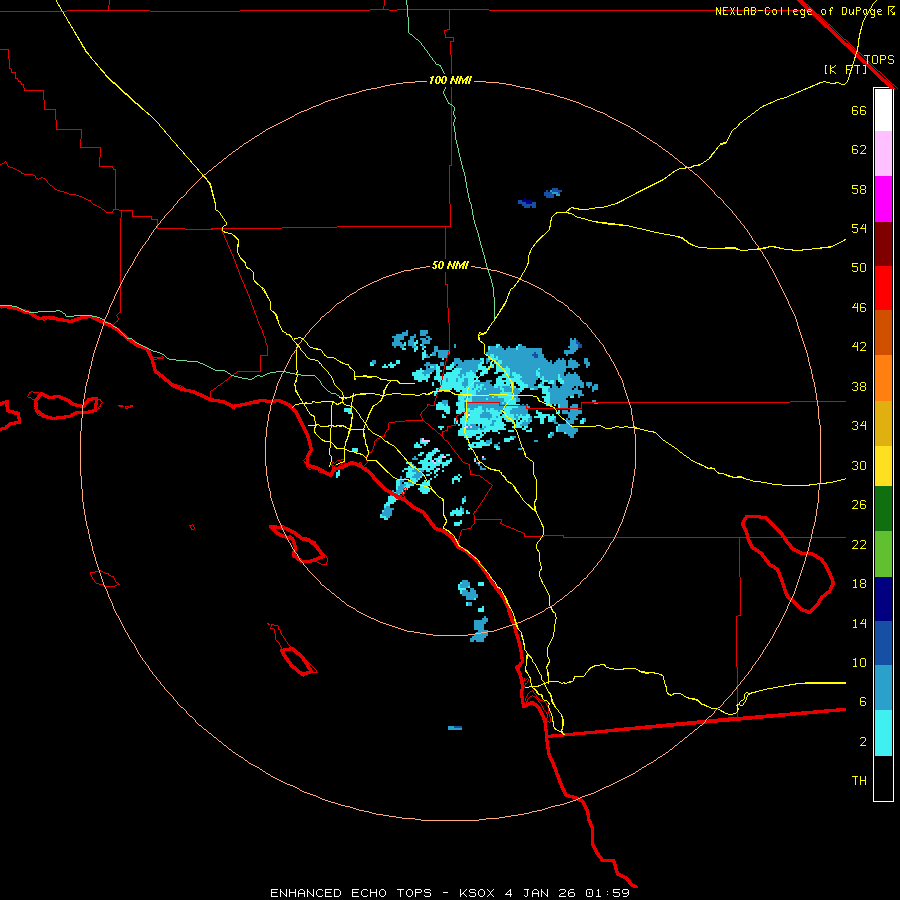The image size is (900, 900).
Task: Click the '4 JAN 26' date text
Action: pos(541,893)
